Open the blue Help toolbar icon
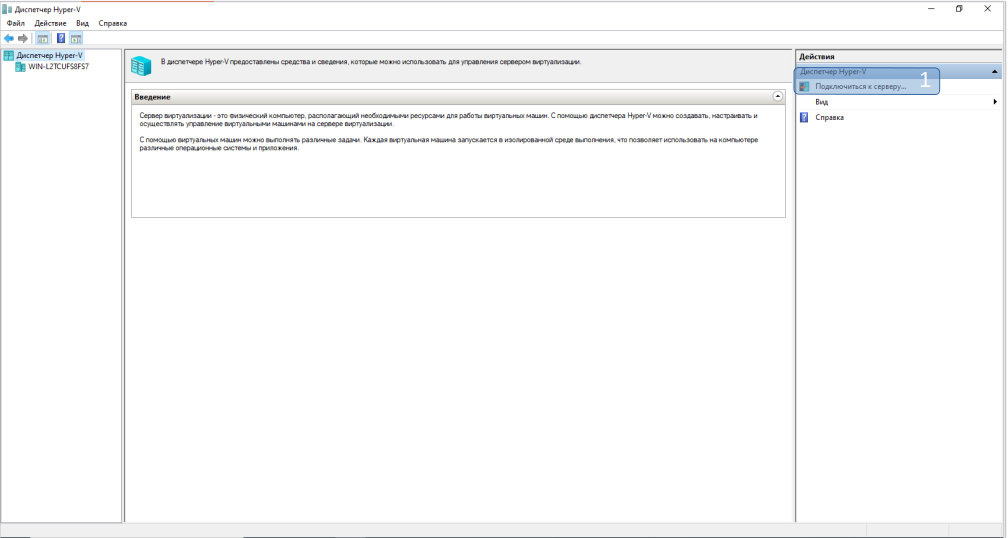 [x=61, y=39]
